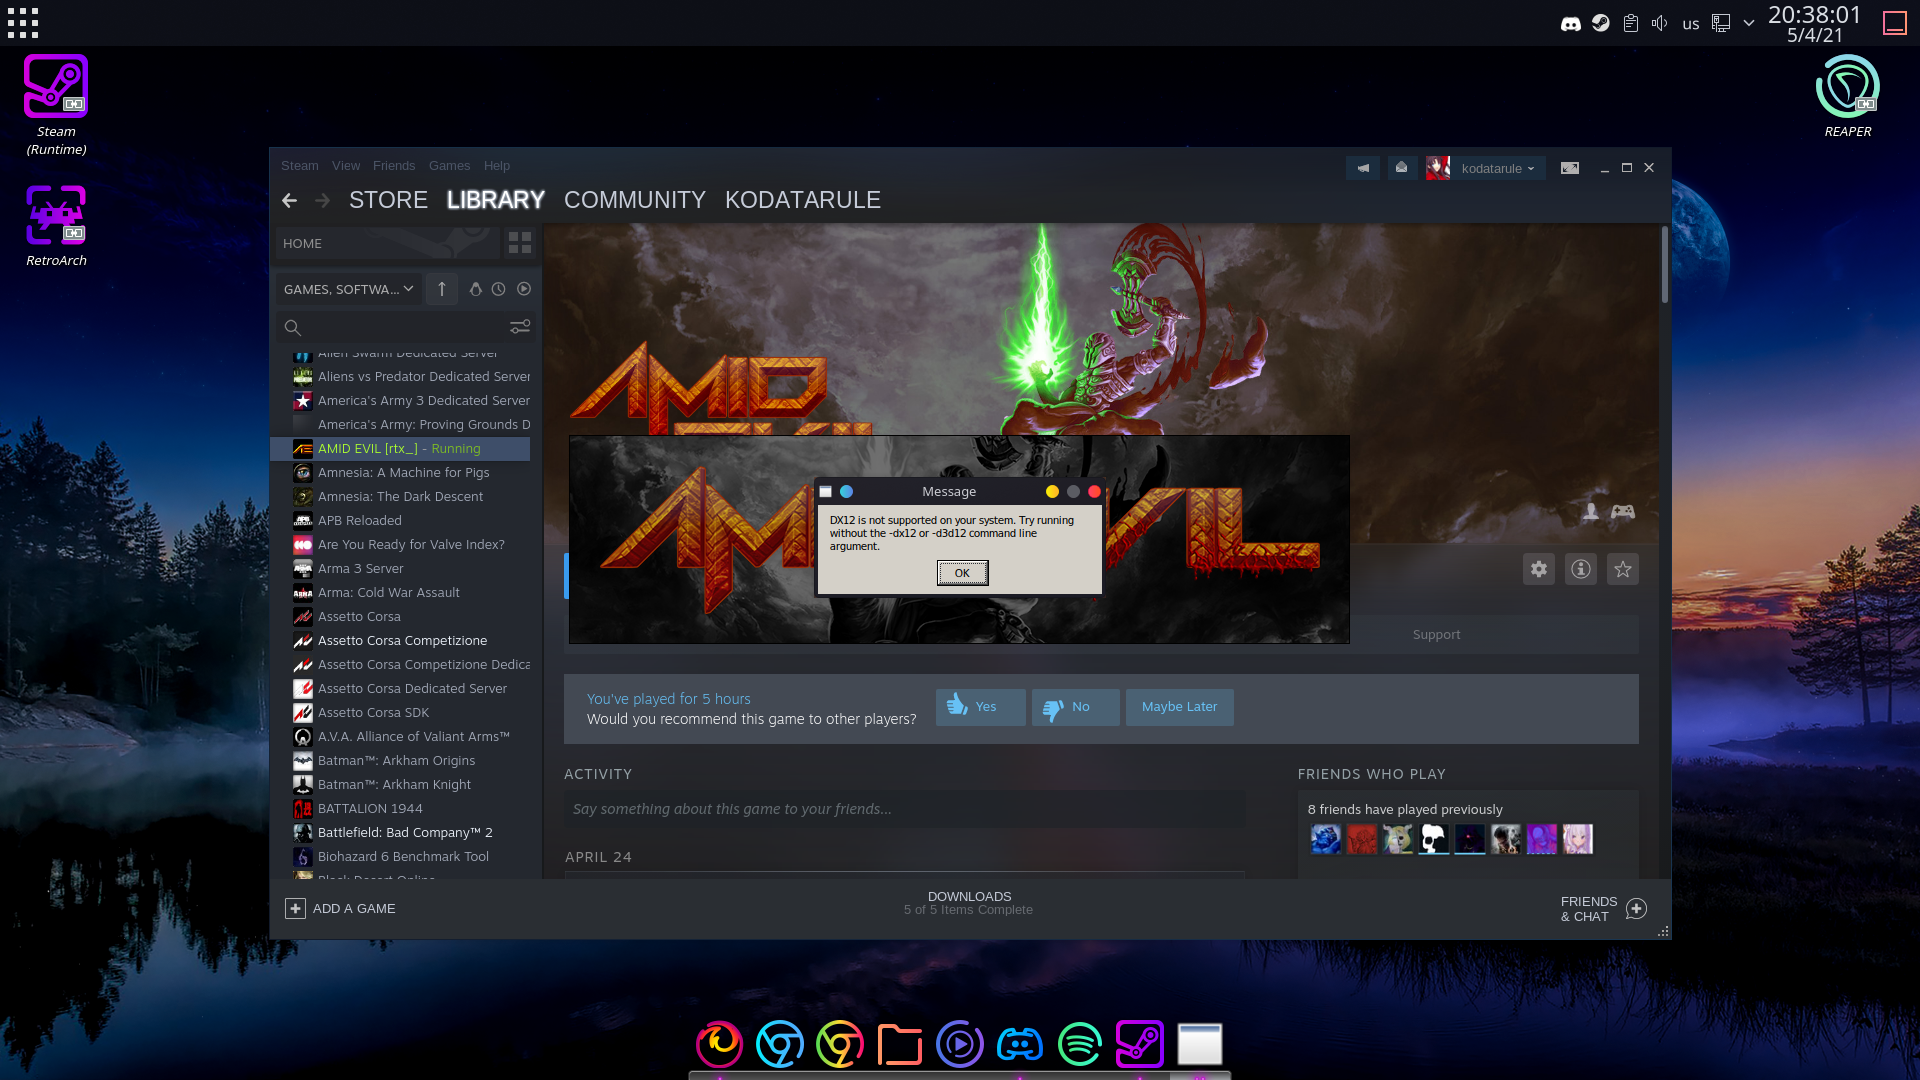Launch Spotify from the dock

coord(1080,1045)
